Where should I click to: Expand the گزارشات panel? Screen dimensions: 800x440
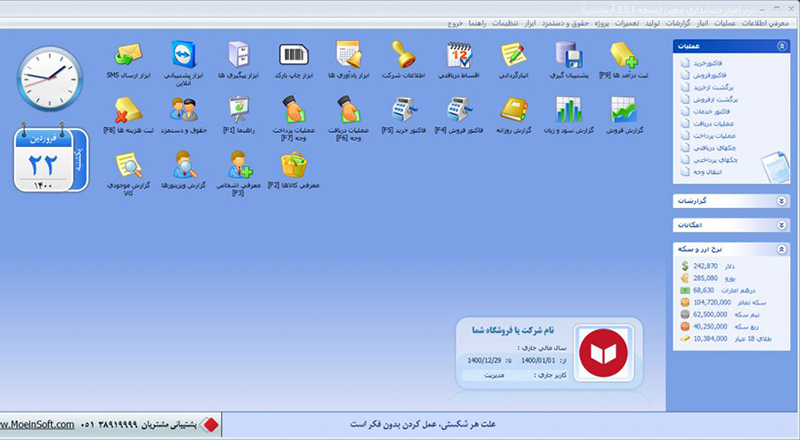[x=782, y=201]
